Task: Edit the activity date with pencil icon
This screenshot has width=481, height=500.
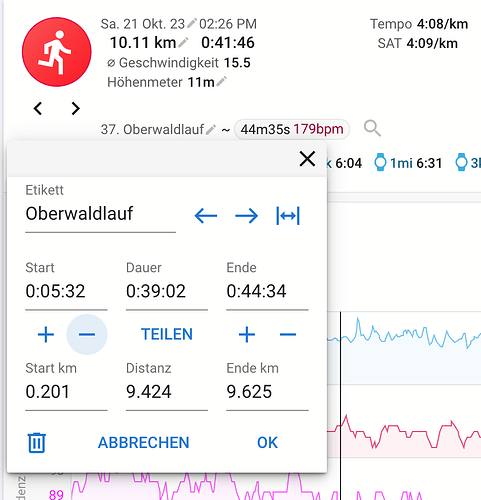Action: pyautogui.click(x=192, y=23)
